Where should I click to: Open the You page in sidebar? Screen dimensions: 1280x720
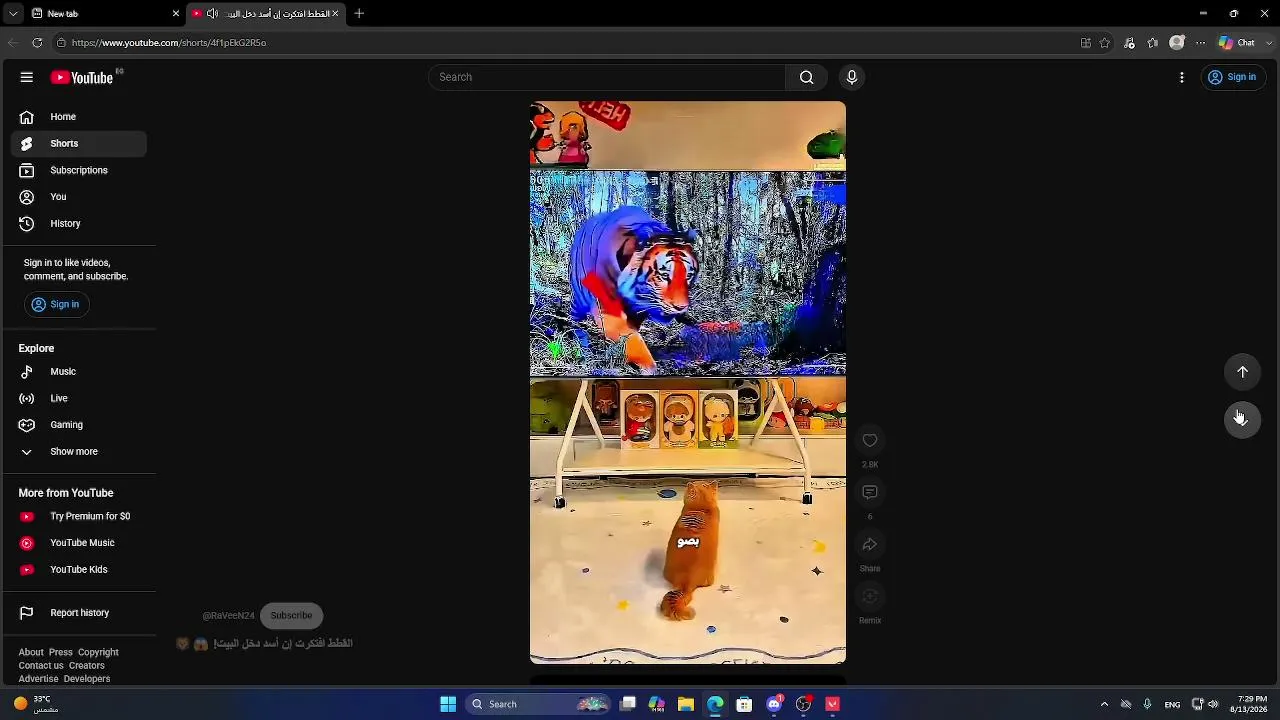click(79, 197)
